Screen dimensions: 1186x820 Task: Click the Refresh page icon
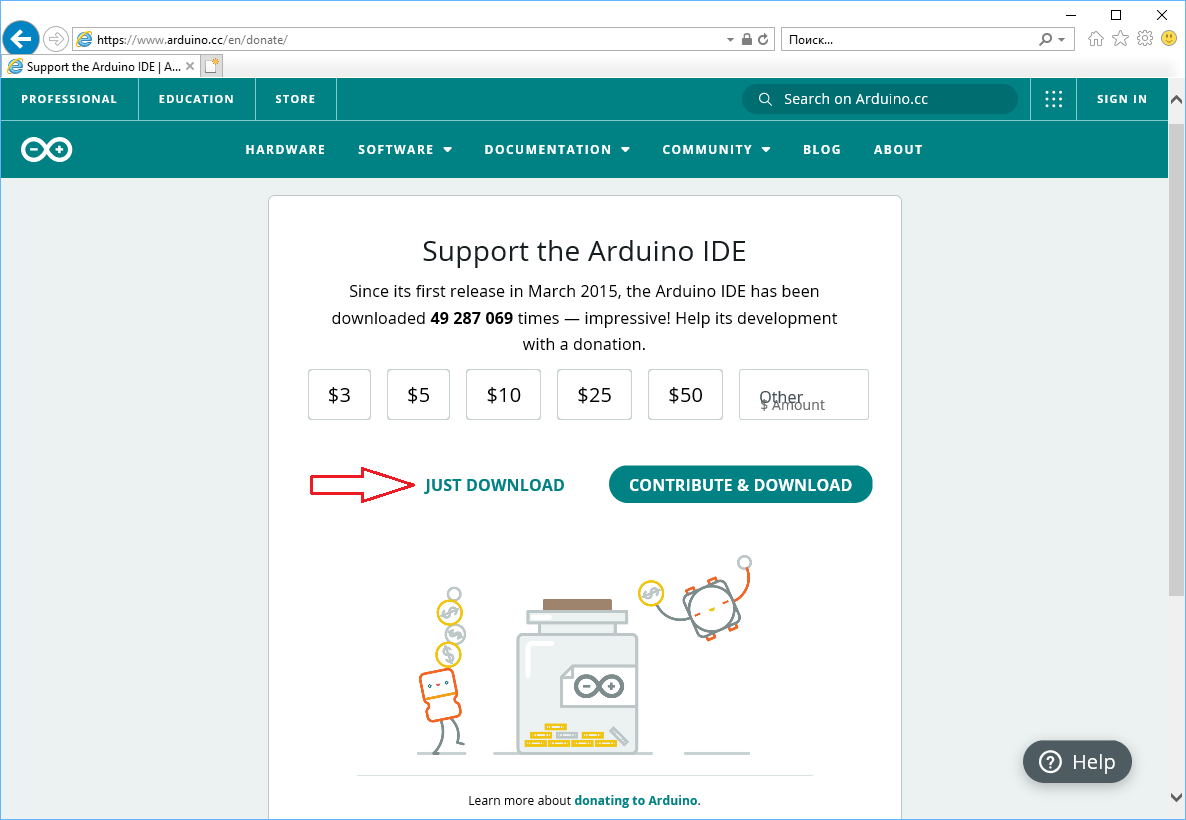(x=763, y=39)
